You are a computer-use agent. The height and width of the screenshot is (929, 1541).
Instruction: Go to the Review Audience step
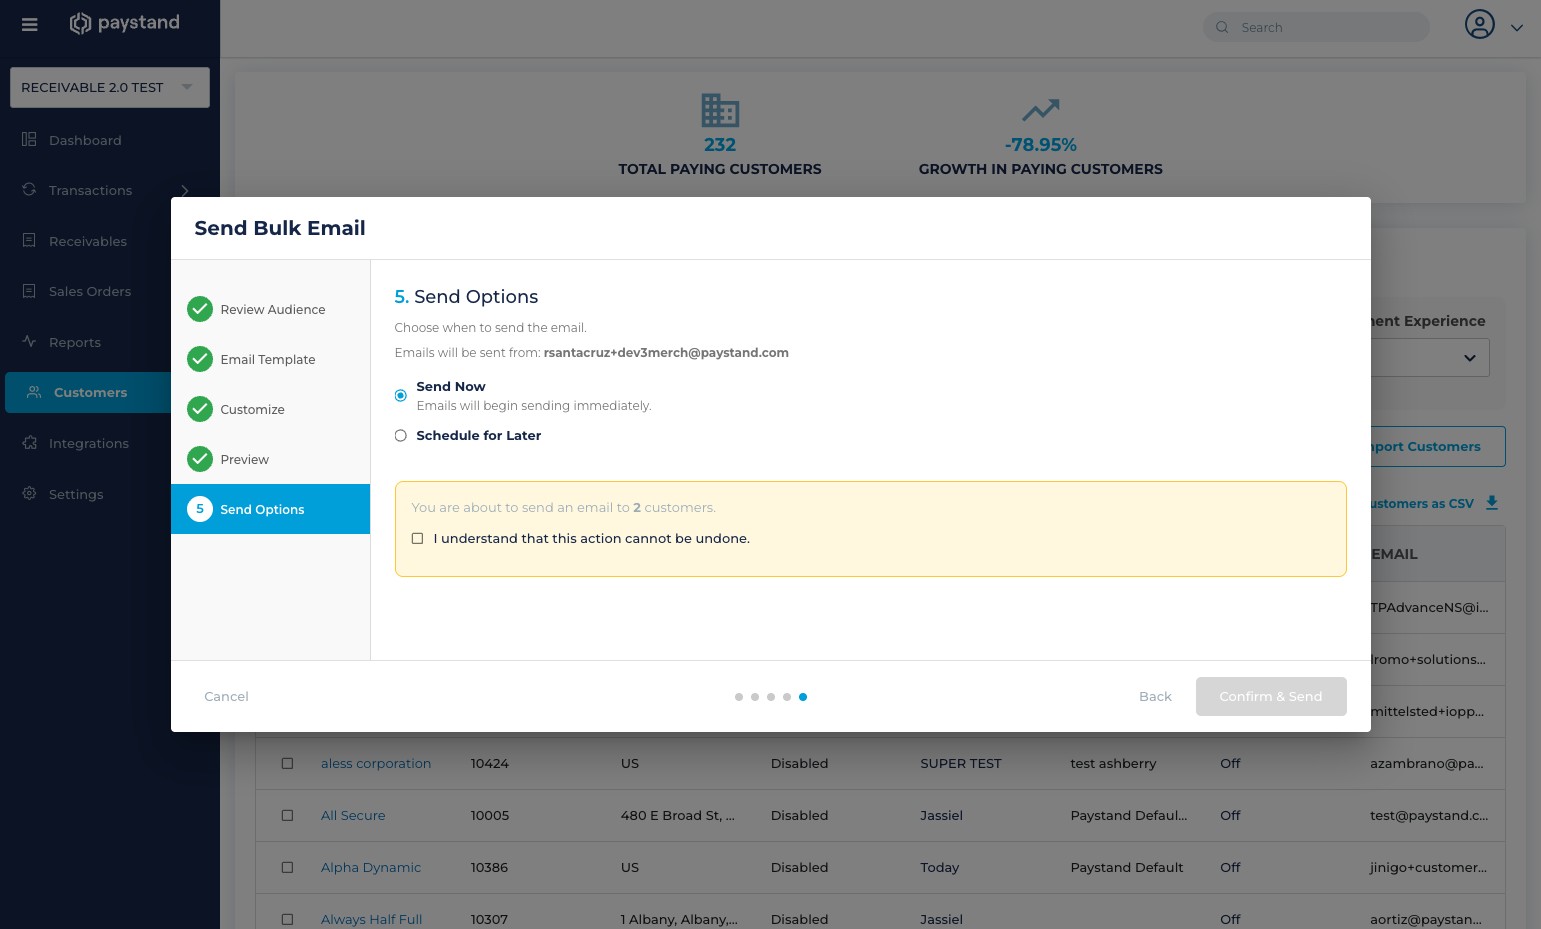click(270, 309)
